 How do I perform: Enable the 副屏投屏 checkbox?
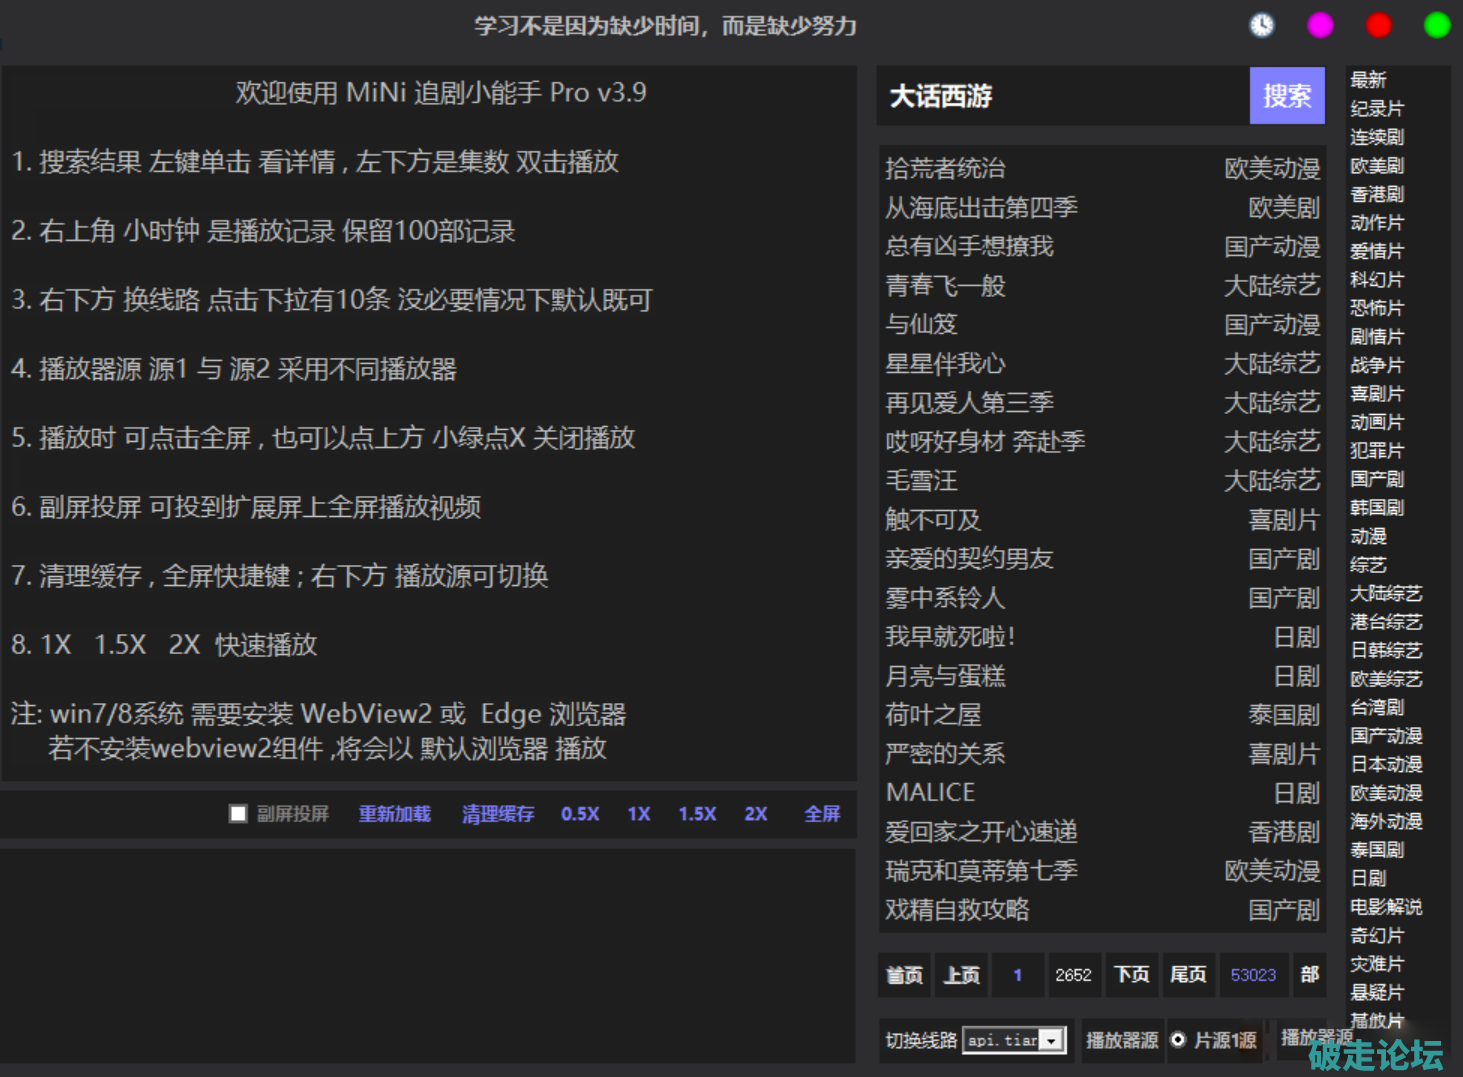pos(238,814)
